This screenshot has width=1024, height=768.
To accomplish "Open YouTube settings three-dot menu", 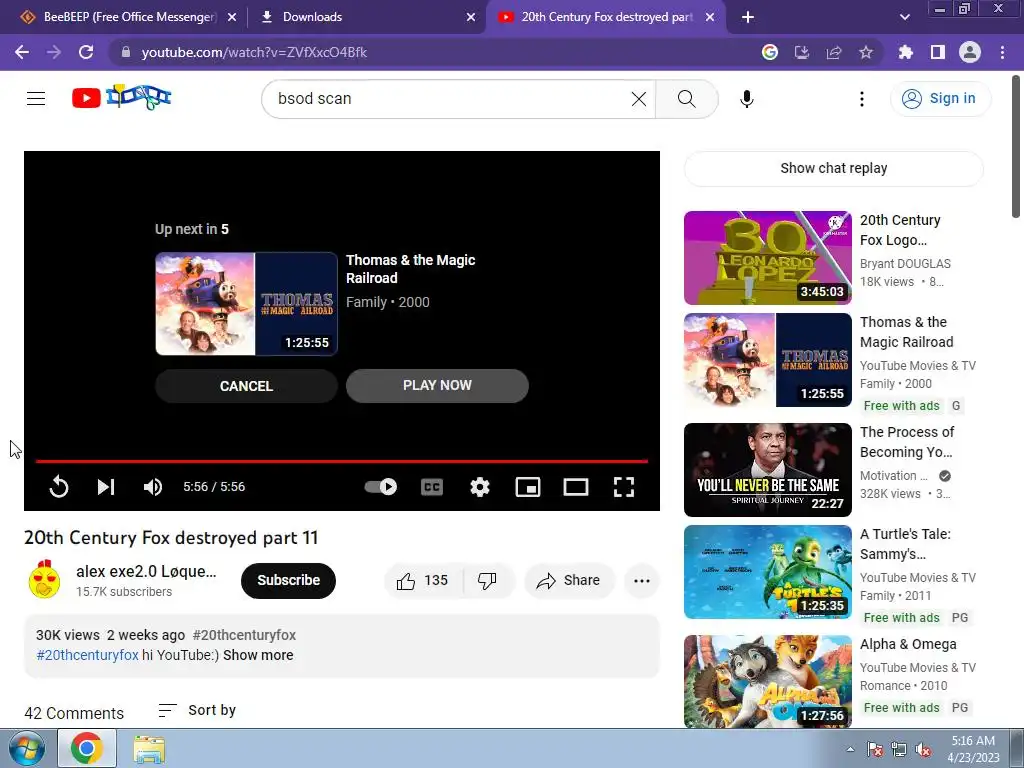I will tap(861, 99).
